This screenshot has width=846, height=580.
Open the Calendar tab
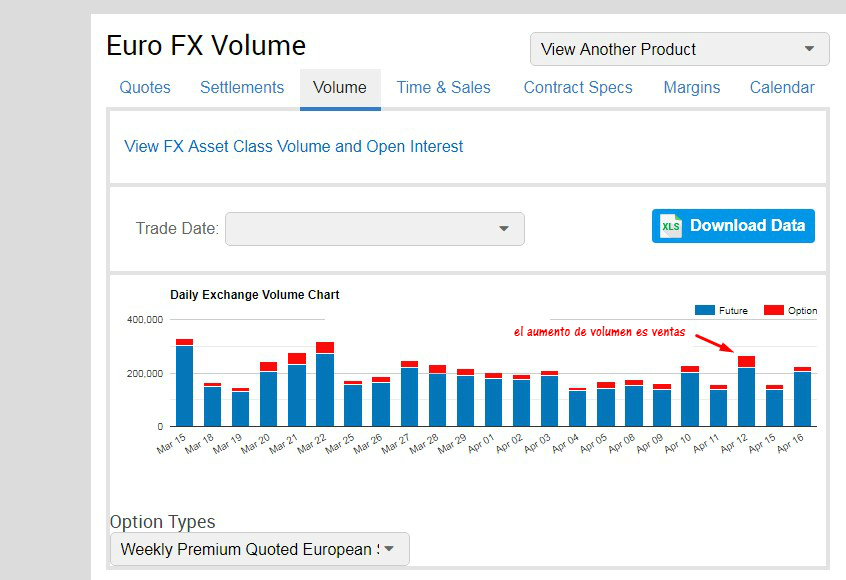pos(782,88)
